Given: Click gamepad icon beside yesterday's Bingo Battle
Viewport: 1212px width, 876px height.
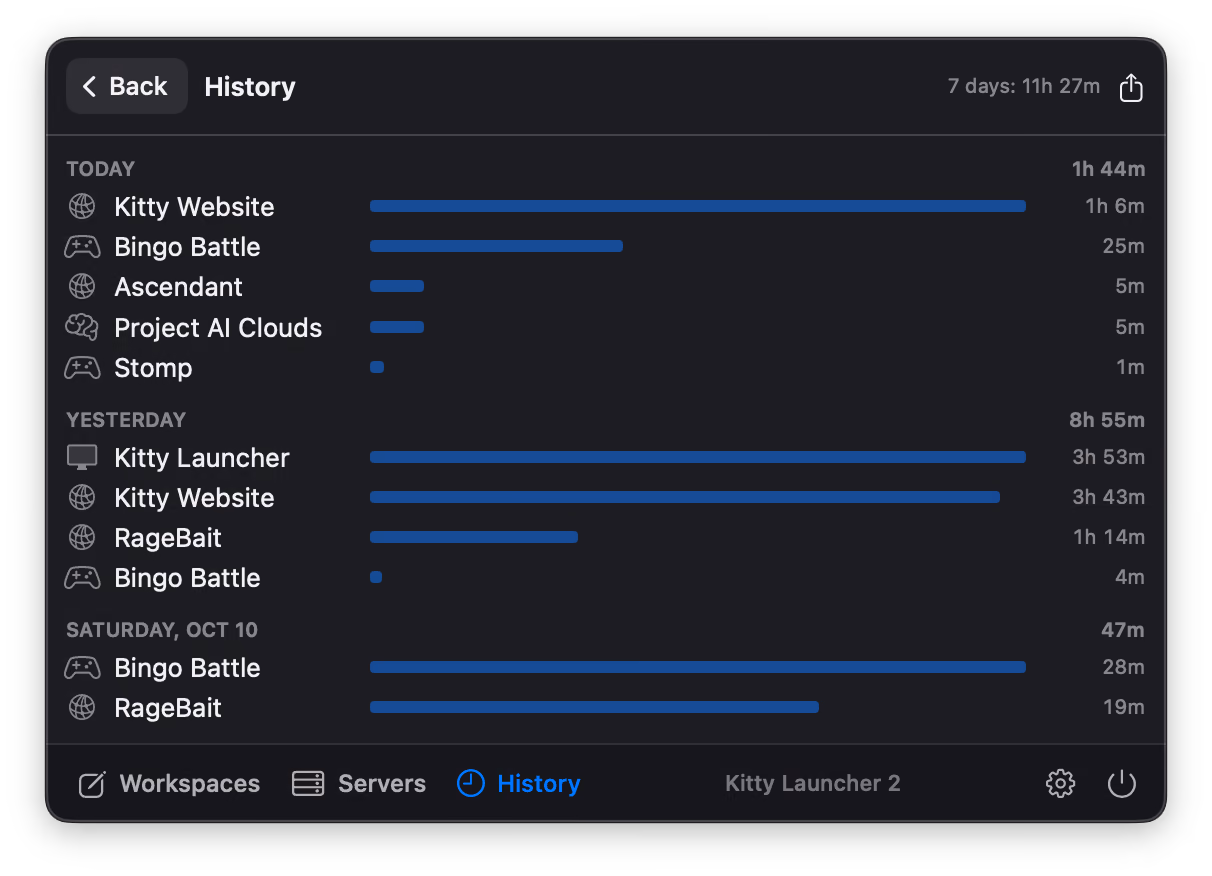Looking at the screenshot, I should pos(82,578).
